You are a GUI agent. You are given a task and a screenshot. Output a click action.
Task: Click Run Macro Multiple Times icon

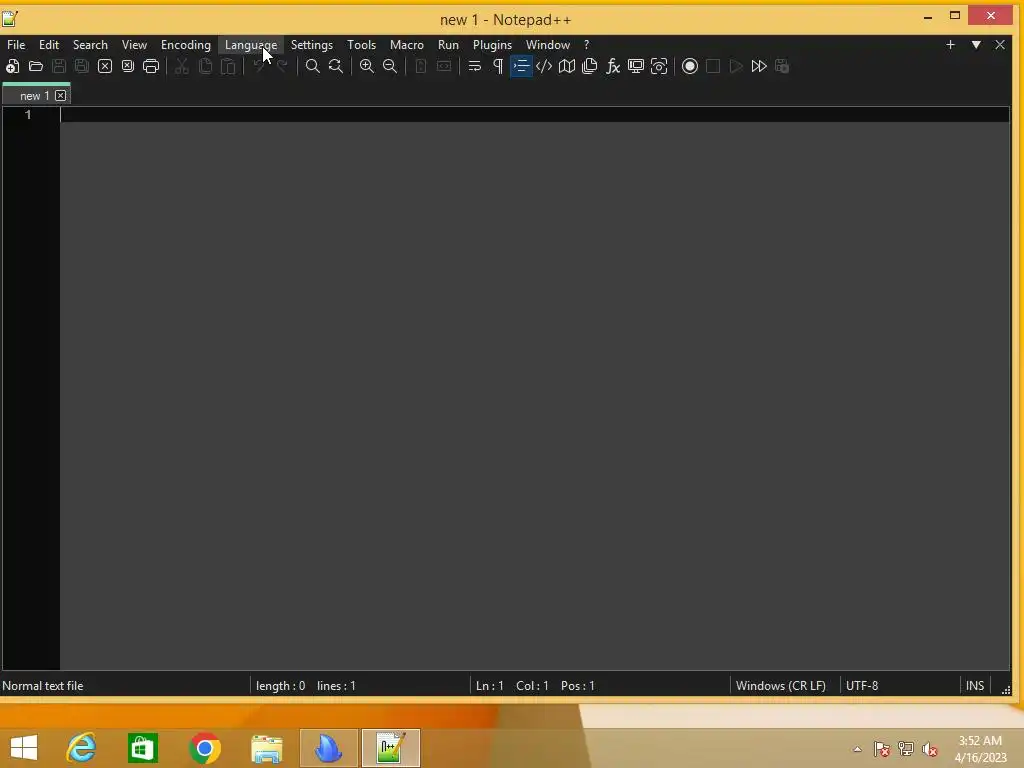pyautogui.click(x=759, y=66)
